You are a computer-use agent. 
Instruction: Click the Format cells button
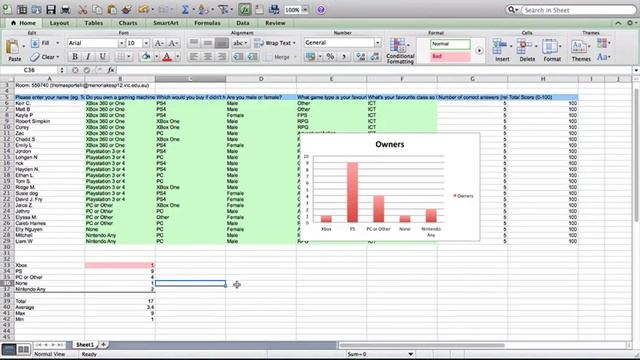[552, 50]
